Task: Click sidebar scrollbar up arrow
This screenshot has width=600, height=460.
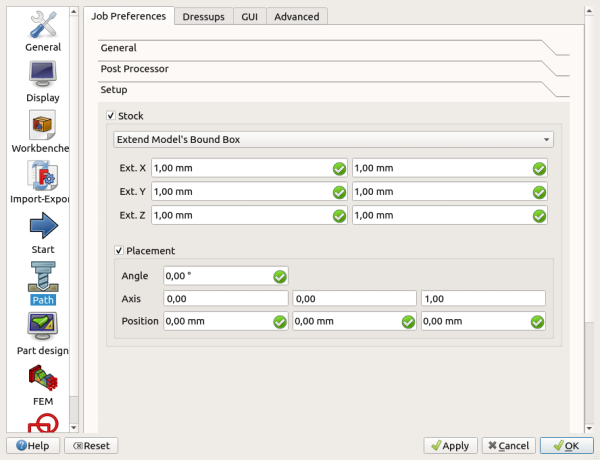Action: [74, 11]
